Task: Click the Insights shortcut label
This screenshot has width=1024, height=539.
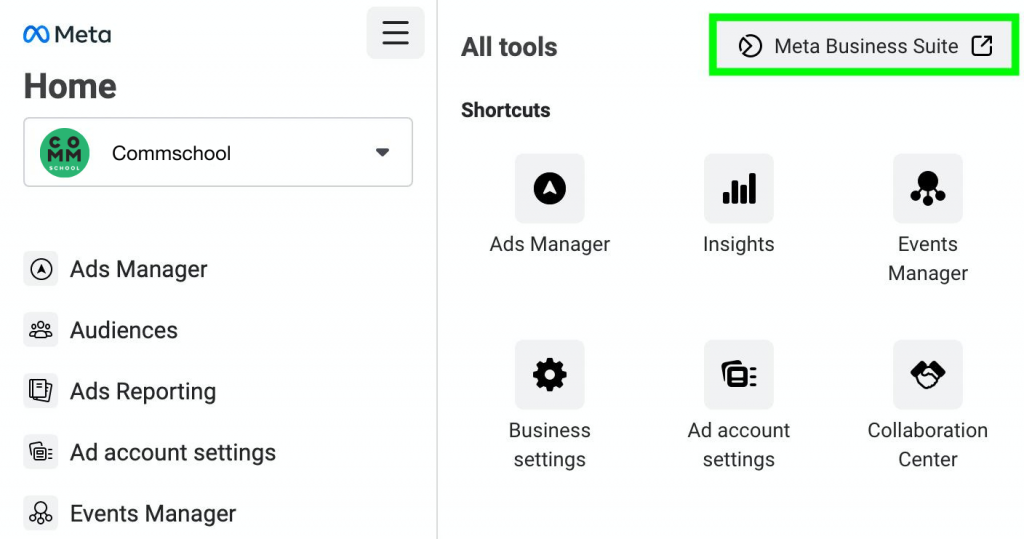Action: click(739, 244)
